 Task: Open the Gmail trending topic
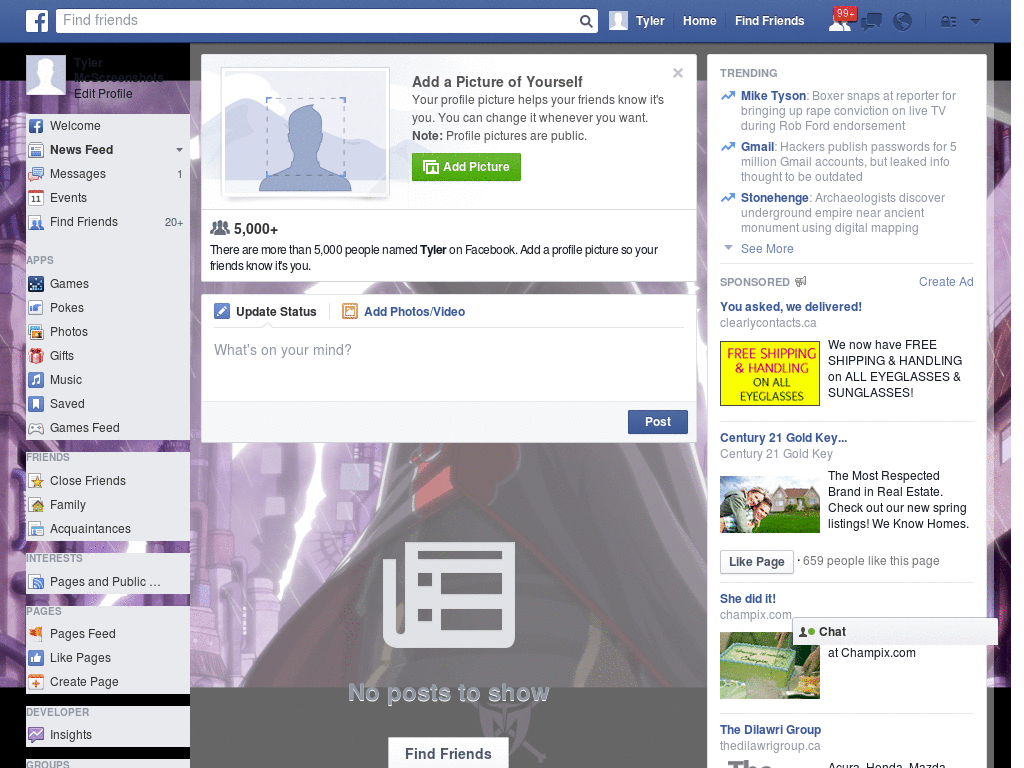[x=758, y=147]
